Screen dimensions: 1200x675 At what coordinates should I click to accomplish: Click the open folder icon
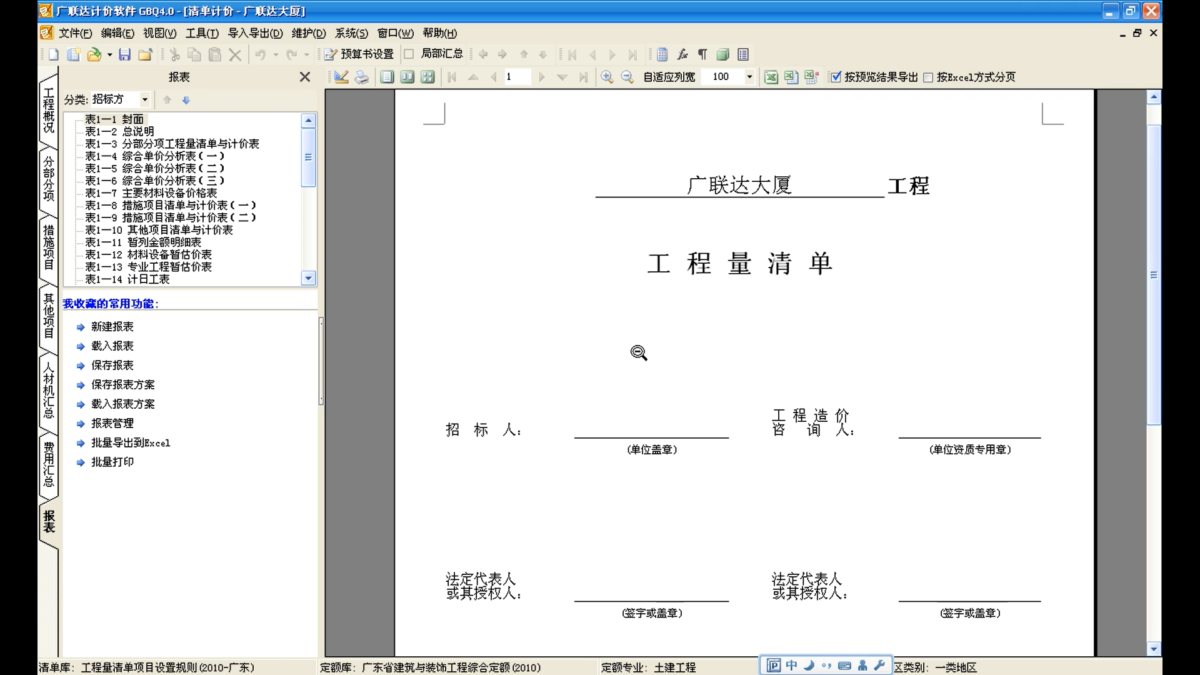point(94,55)
